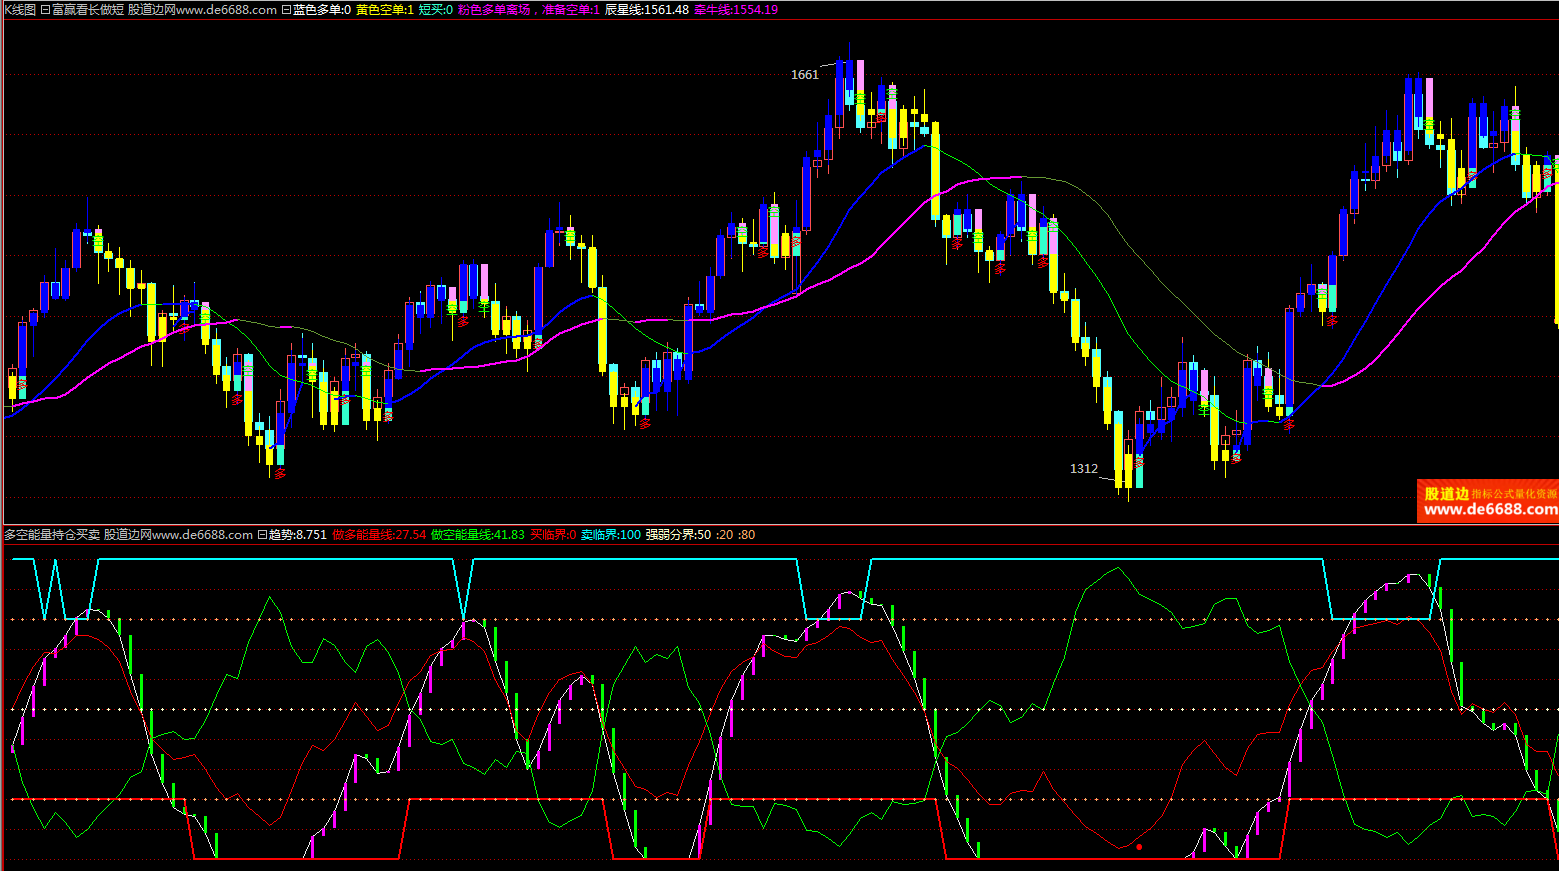The height and width of the screenshot is (871, 1559).
Task: Select the 辰星线:1561.48 readout
Action: [646, 9]
